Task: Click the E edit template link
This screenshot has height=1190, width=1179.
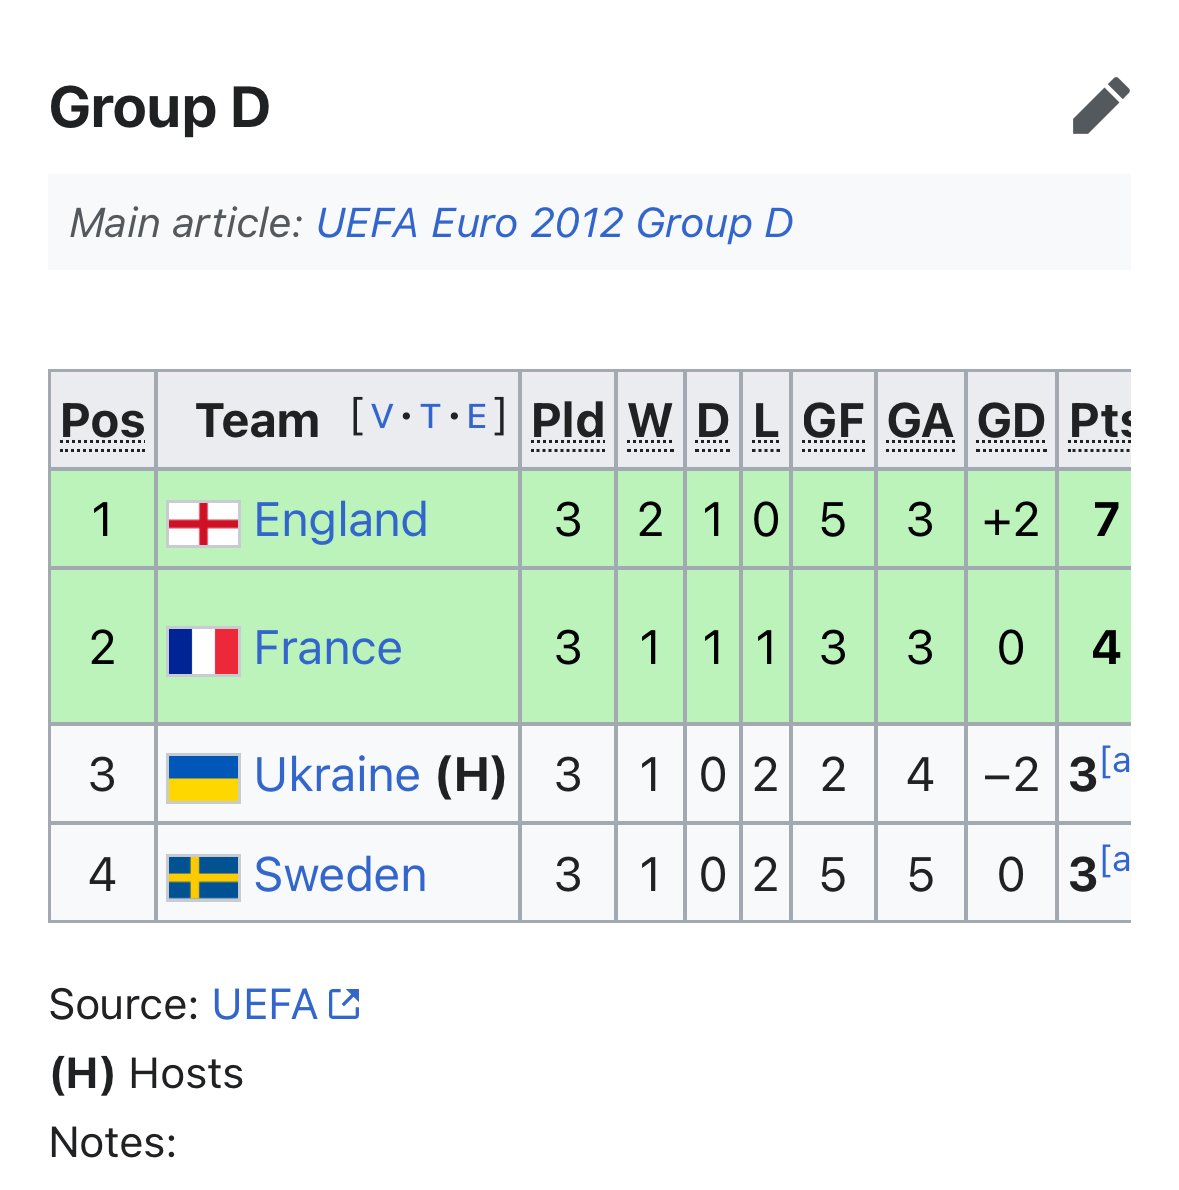Action: click(x=476, y=416)
